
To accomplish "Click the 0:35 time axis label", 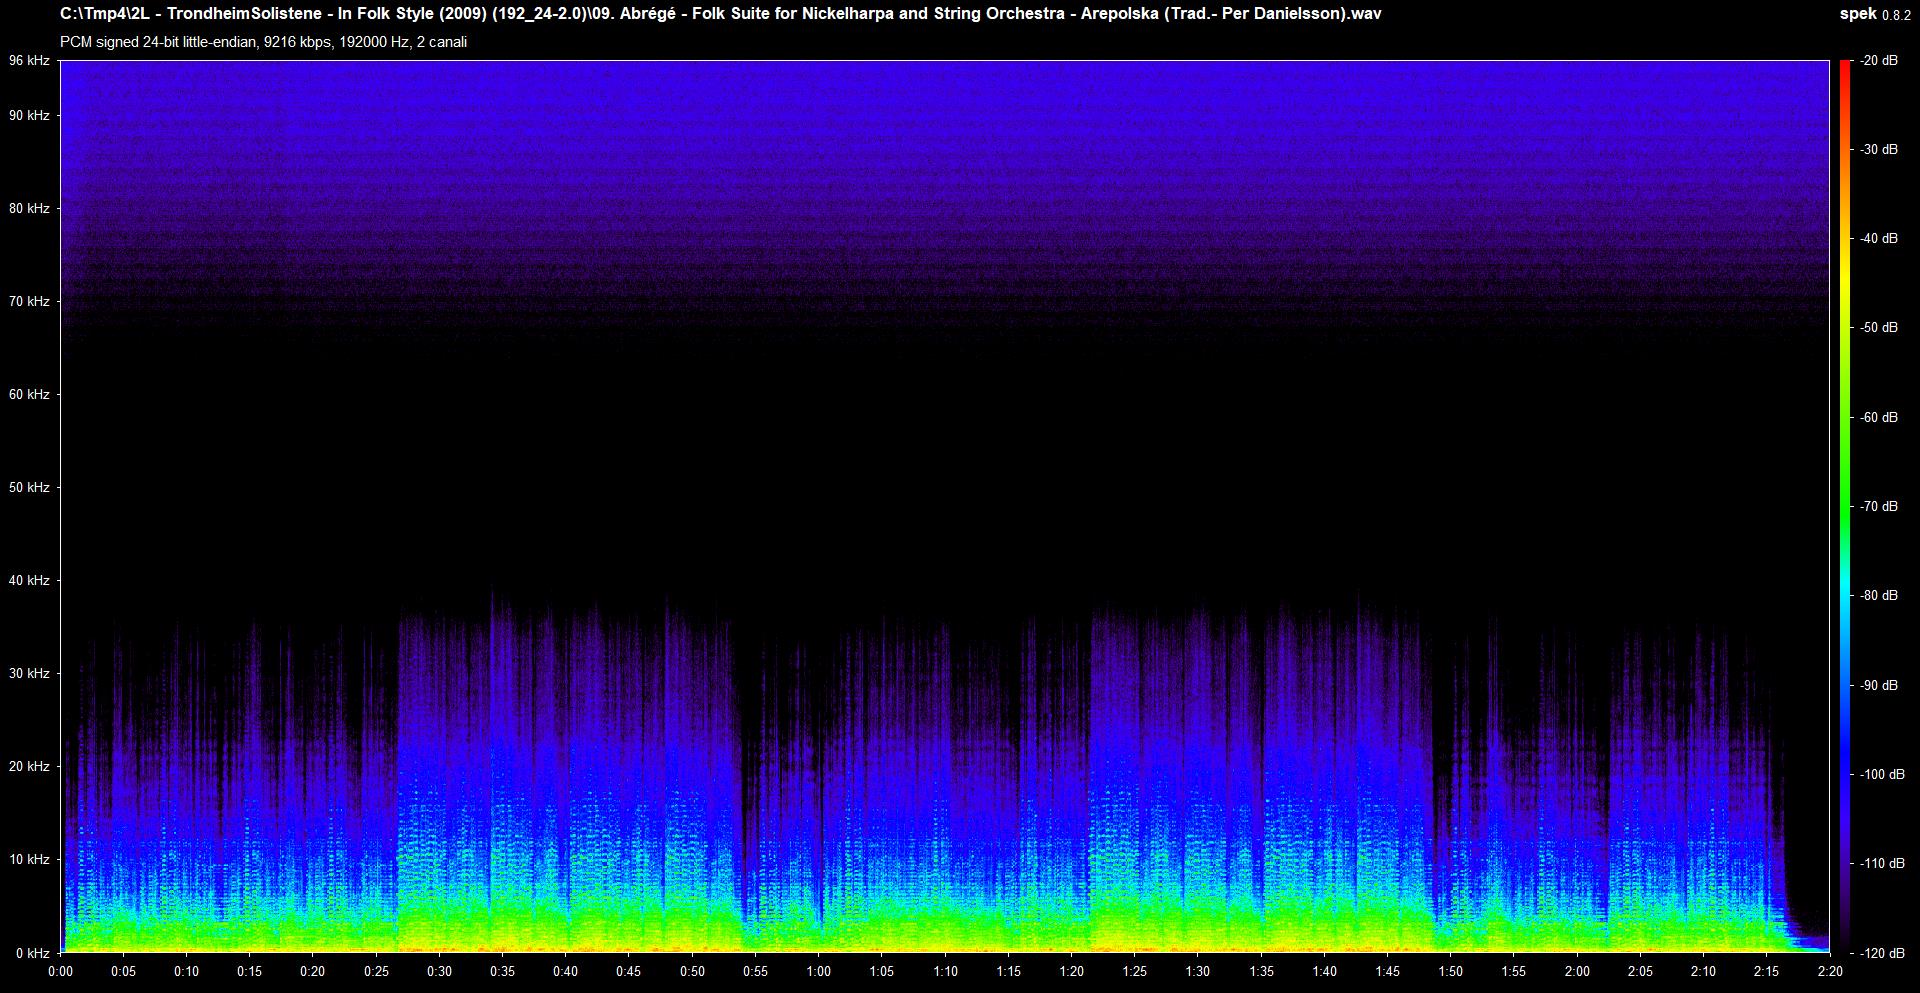I will point(502,972).
